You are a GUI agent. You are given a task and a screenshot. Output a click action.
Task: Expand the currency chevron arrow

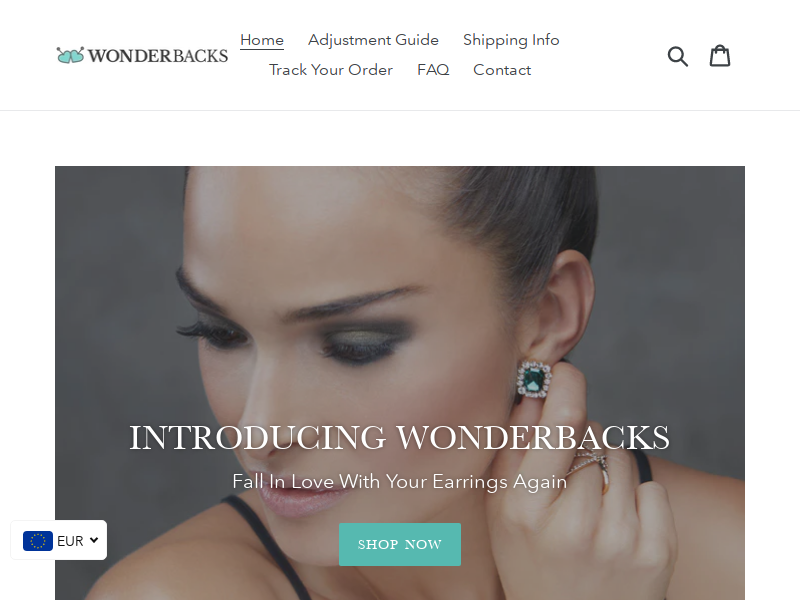pos(94,540)
